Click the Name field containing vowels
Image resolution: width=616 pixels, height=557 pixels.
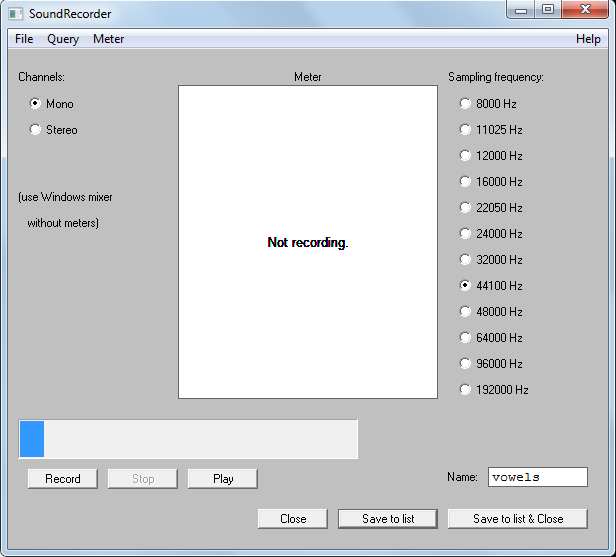click(538, 477)
